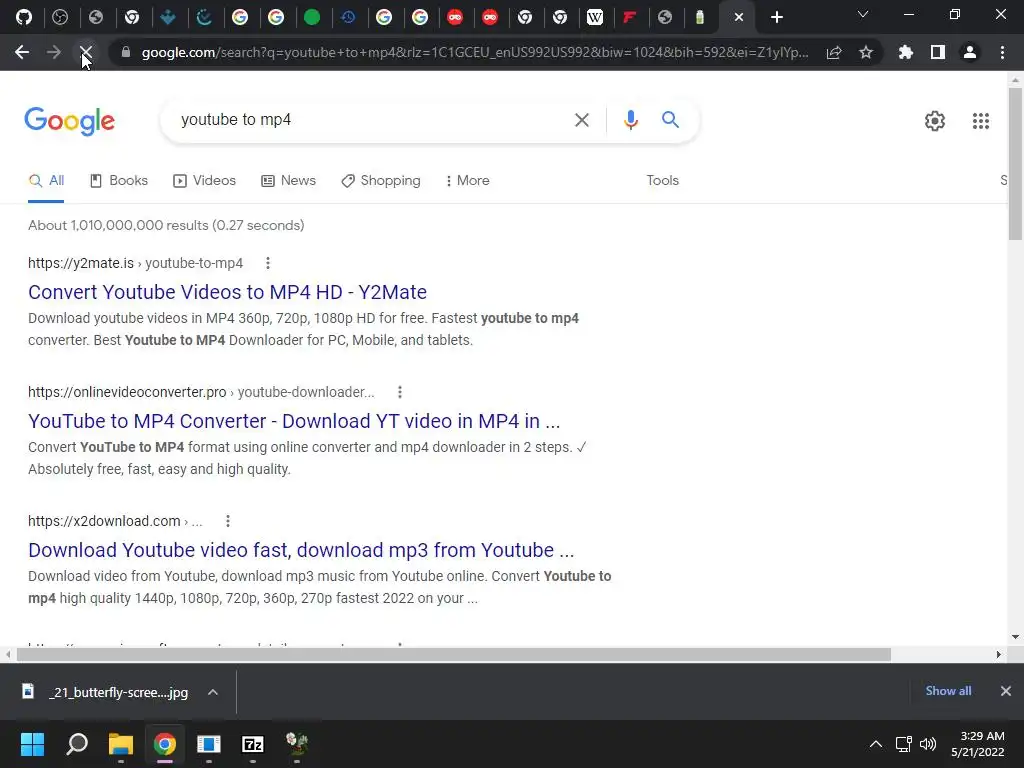Viewport: 1024px width, 768px height.
Task: Switch to the green battery icon tab
Action: (699, 17)
